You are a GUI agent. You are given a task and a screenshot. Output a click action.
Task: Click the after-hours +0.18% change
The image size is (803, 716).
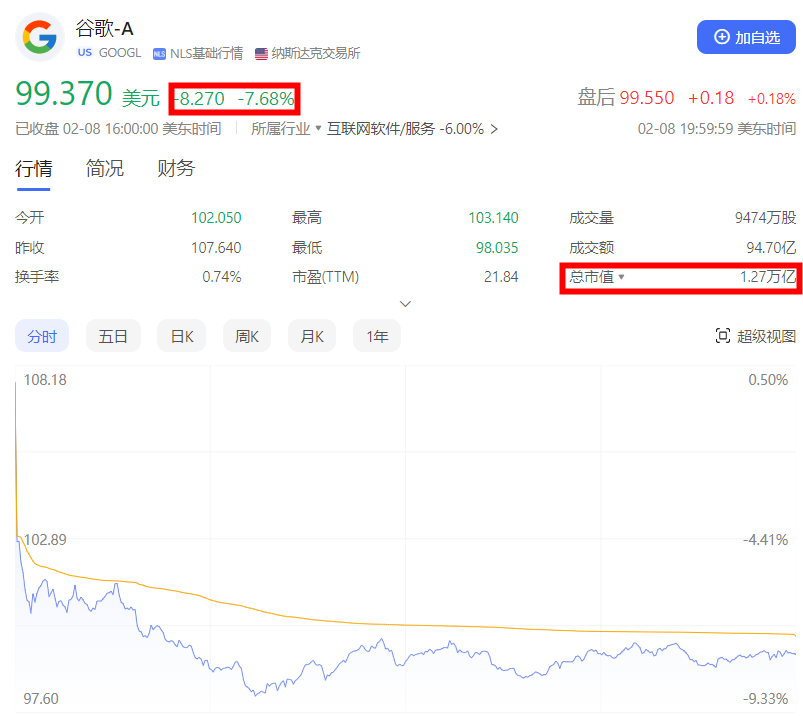click(772, 99)
